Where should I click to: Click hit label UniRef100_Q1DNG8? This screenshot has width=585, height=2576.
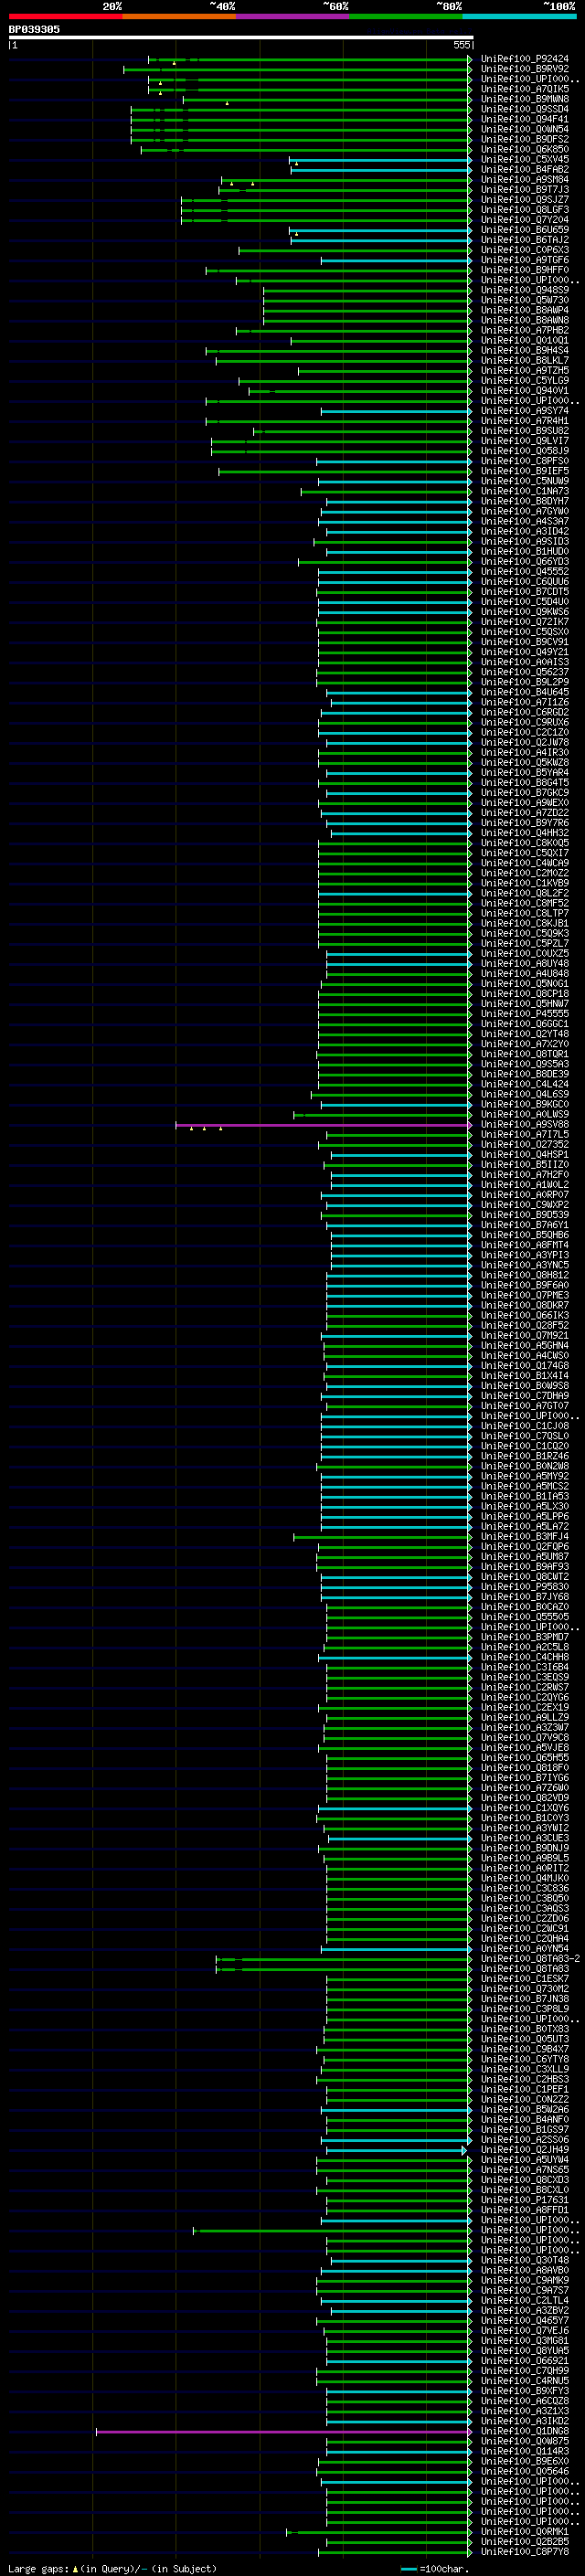click(x=524, y=2431)
